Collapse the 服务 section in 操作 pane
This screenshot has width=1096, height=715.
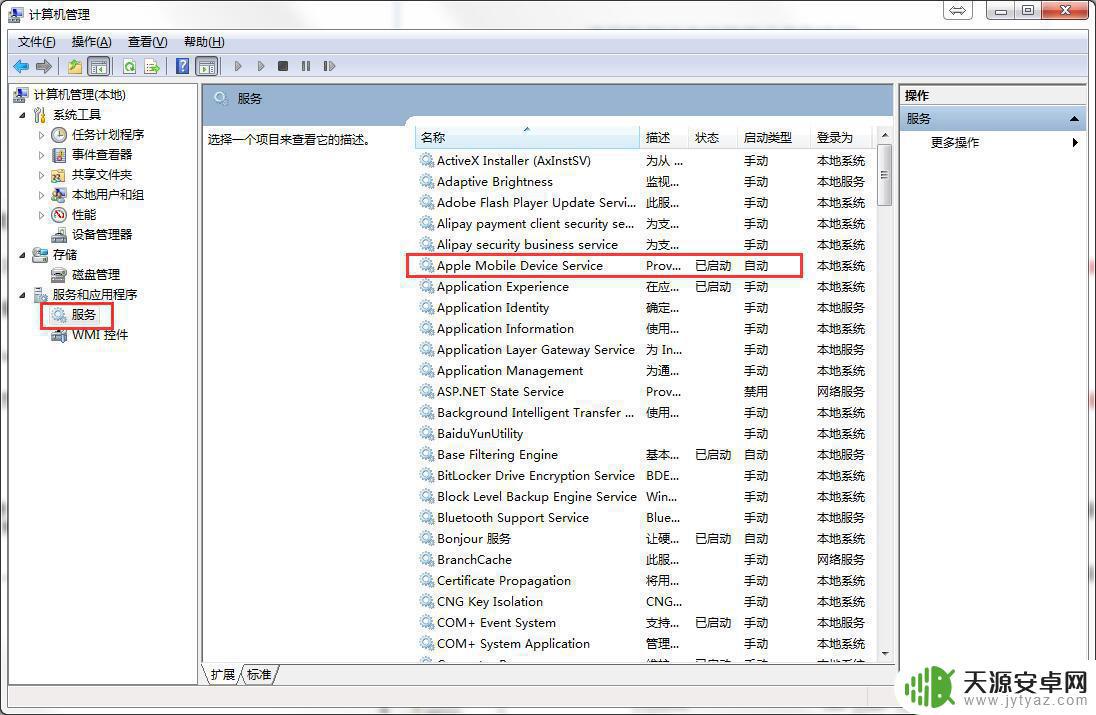[x=1074, y=119]
